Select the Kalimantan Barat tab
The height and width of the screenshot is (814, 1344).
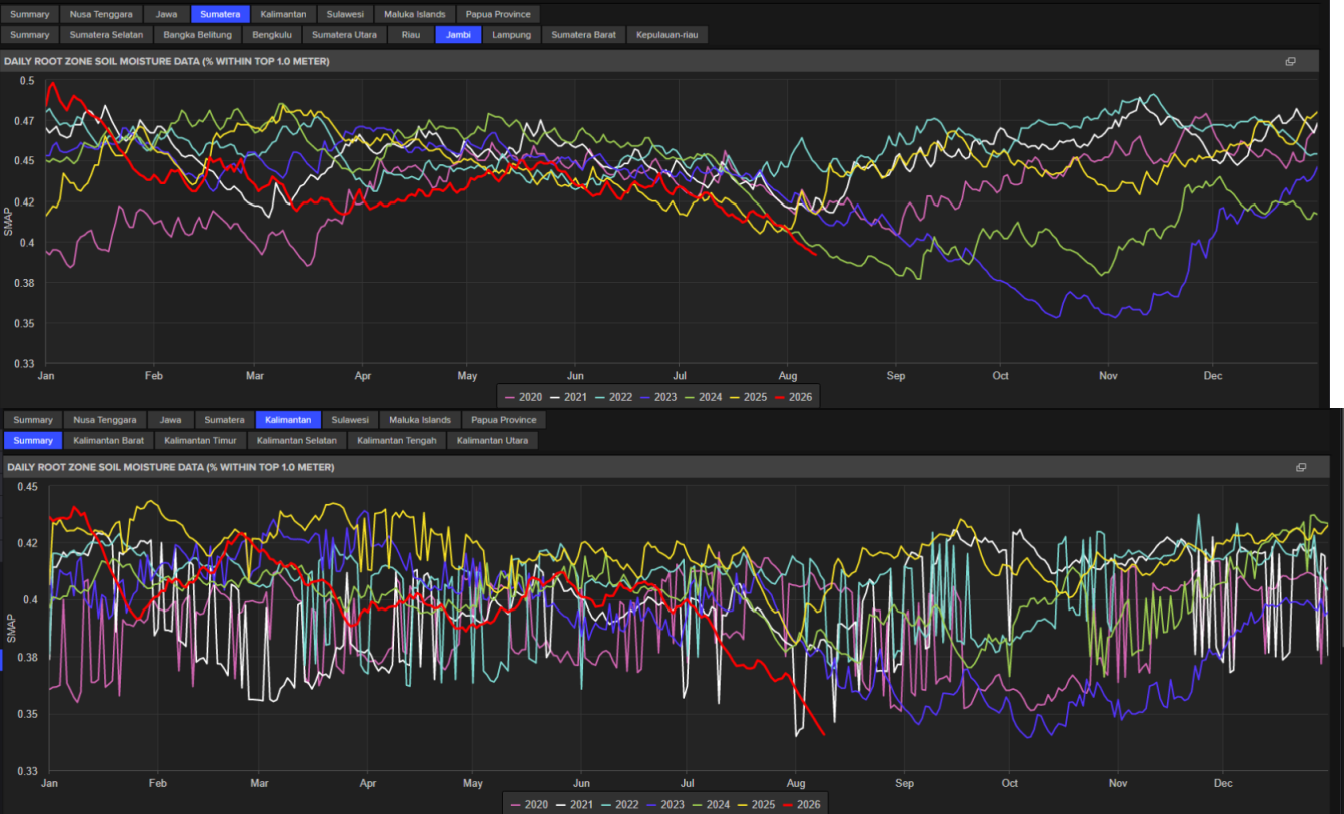point(109,440)
